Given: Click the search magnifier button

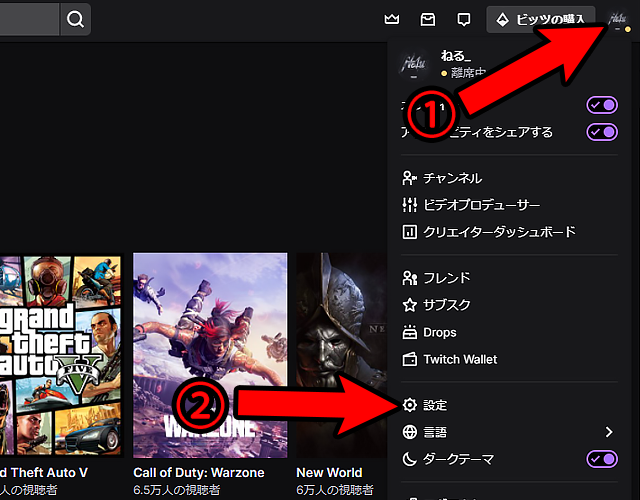Looking at the screenshot, I should (76, 19).
